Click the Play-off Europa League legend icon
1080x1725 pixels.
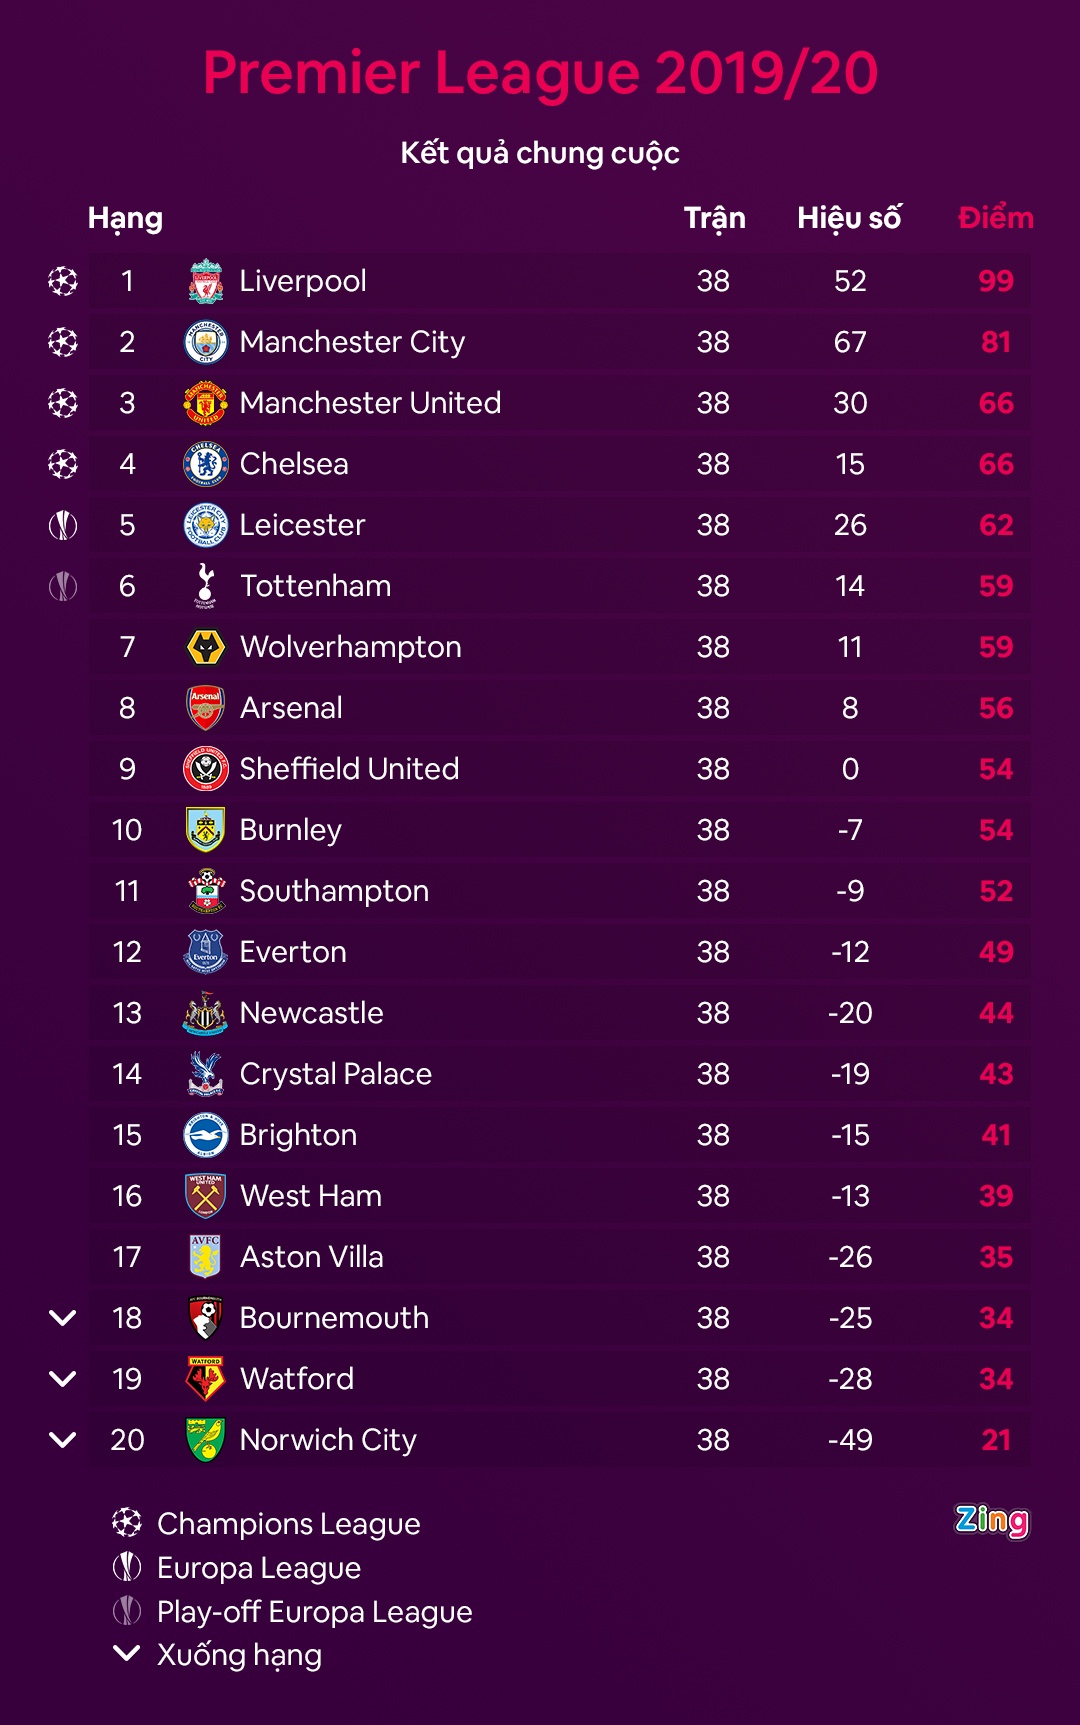127,1611
